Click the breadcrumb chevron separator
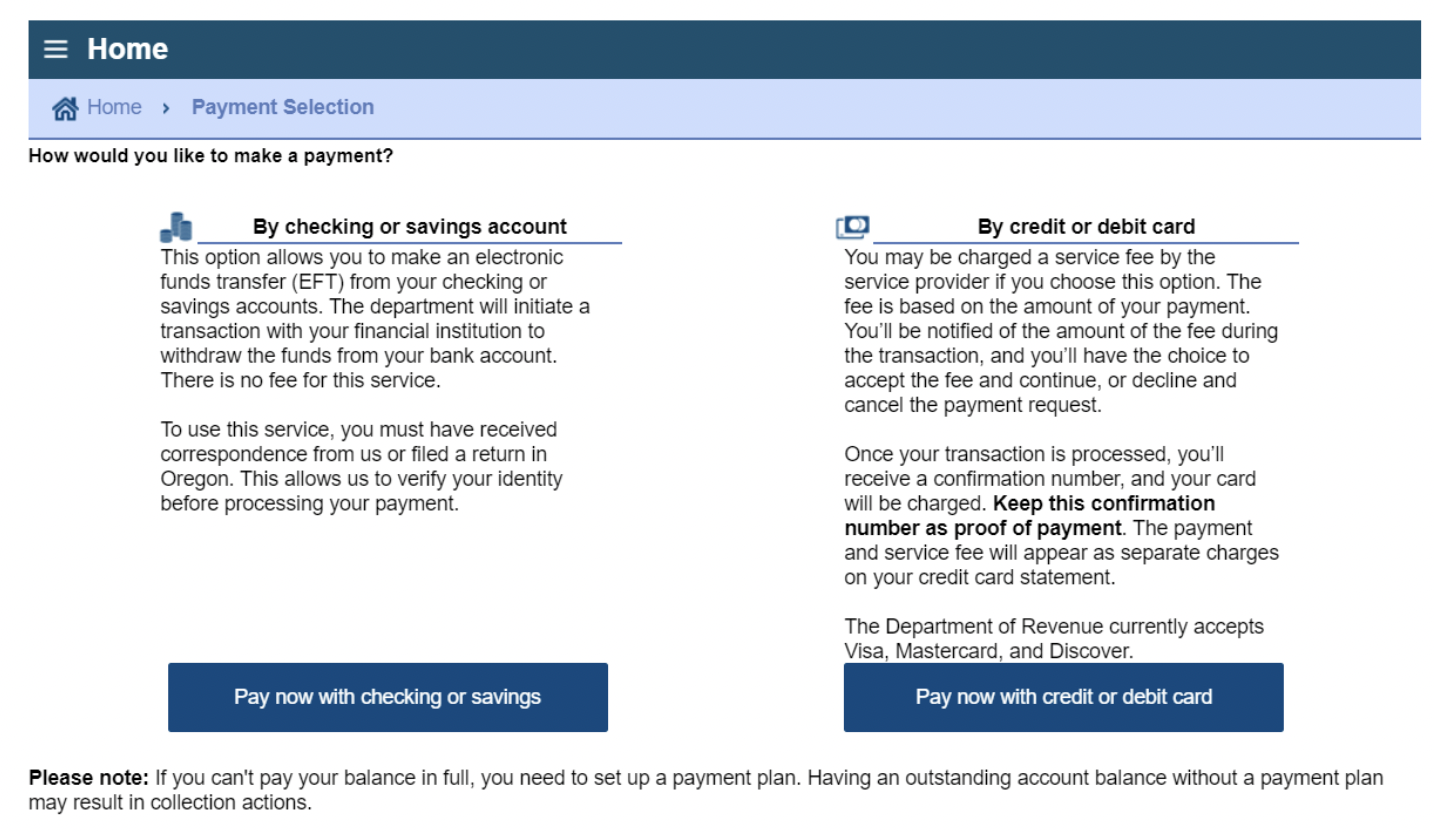Screen dimensions: 1434x832 (x=166, y=108)
